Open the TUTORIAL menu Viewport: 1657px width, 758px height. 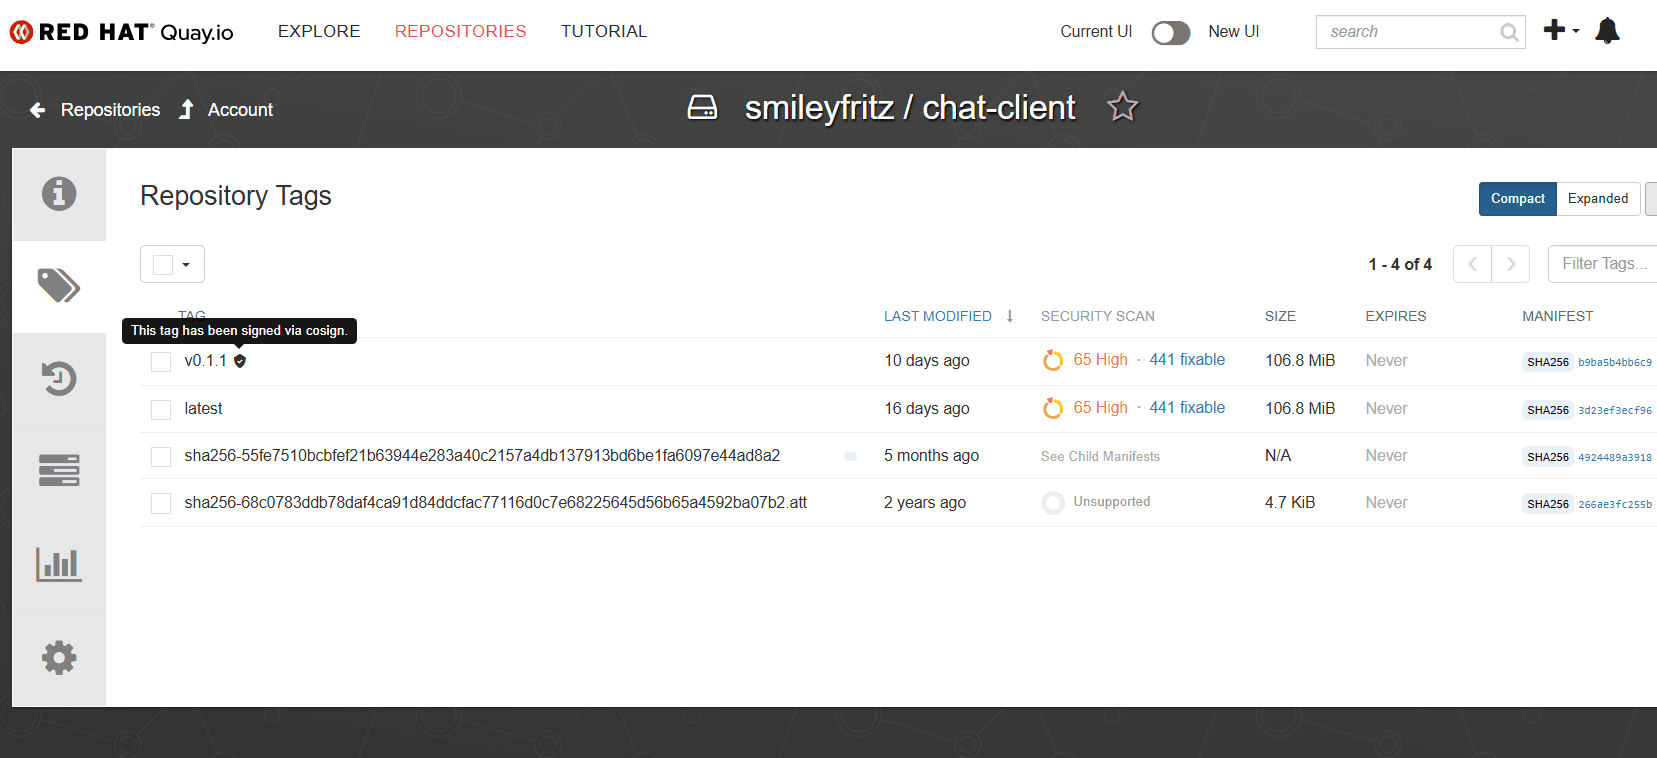pos(604,31)
